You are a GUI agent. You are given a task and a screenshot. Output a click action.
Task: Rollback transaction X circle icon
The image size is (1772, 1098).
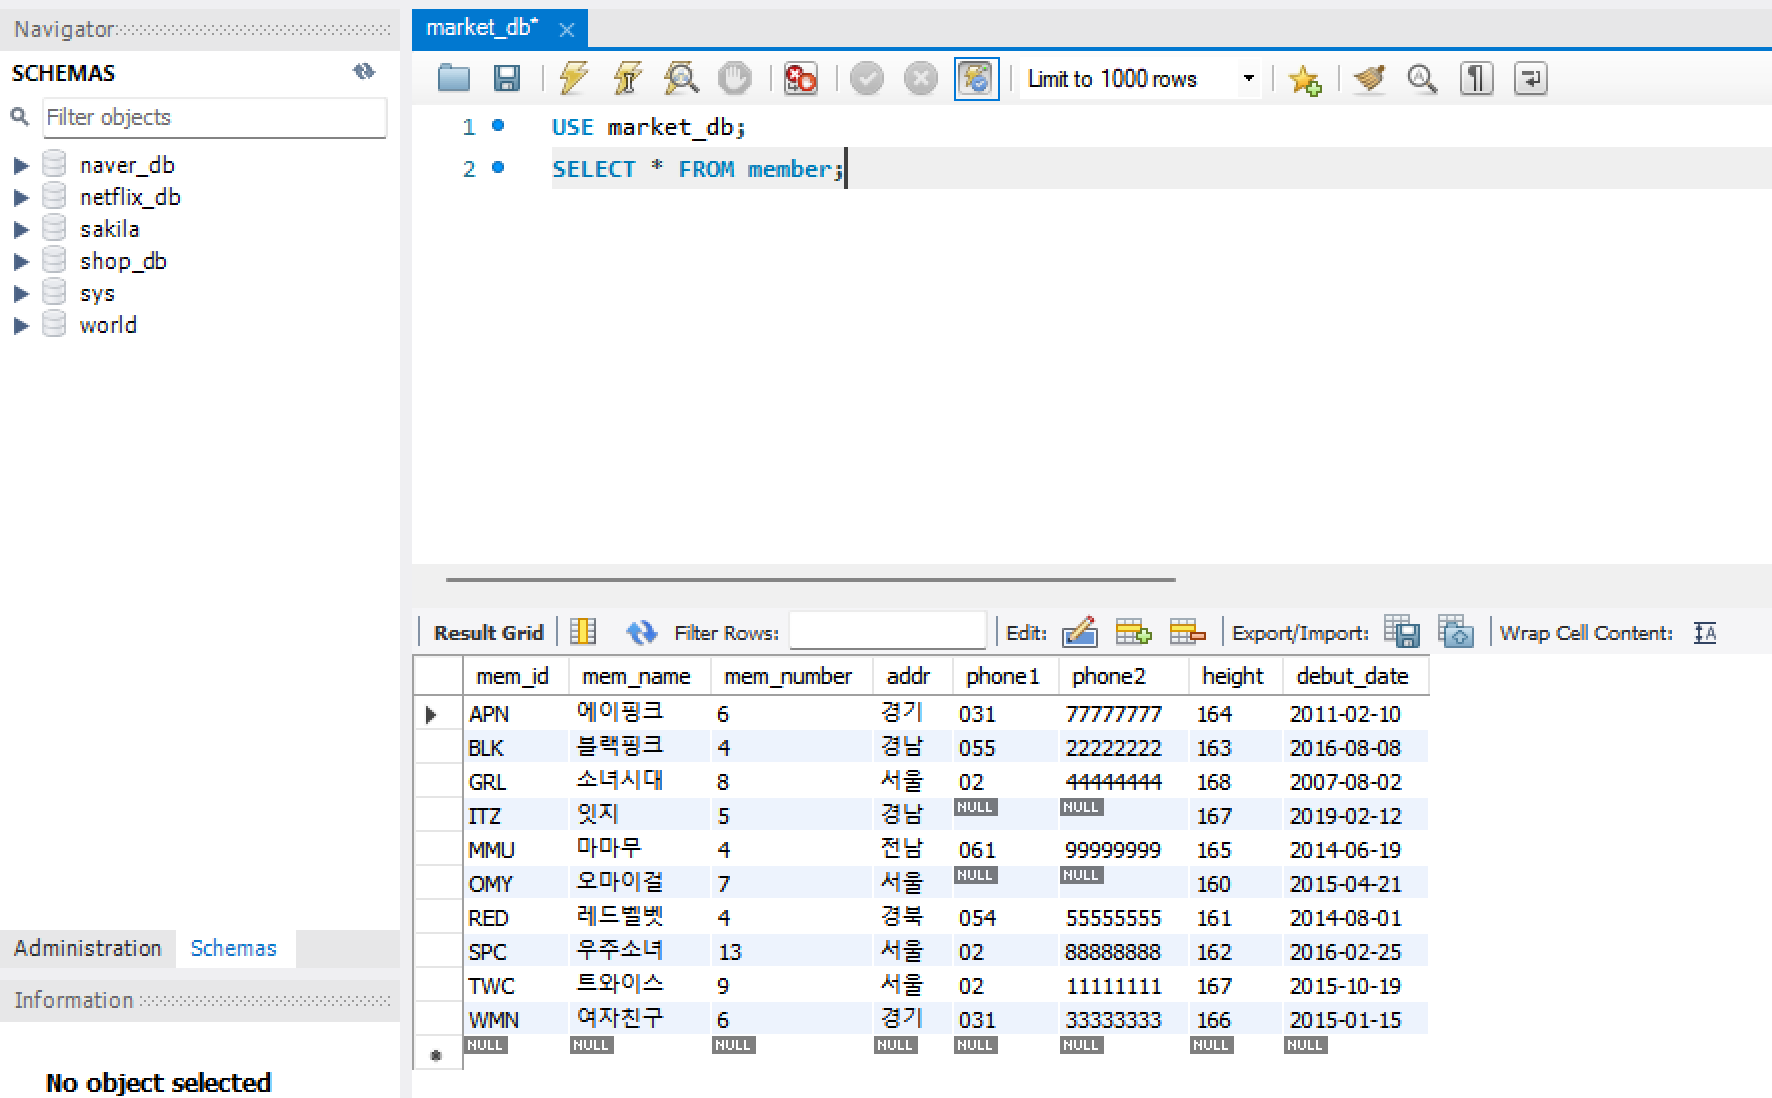[921, 78]
